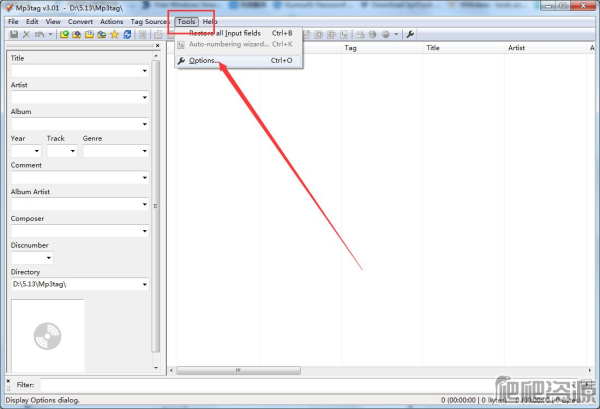Click the blue Refresh arrows icon
This screenshot has height=409, width=600.
tap(127, 34)
